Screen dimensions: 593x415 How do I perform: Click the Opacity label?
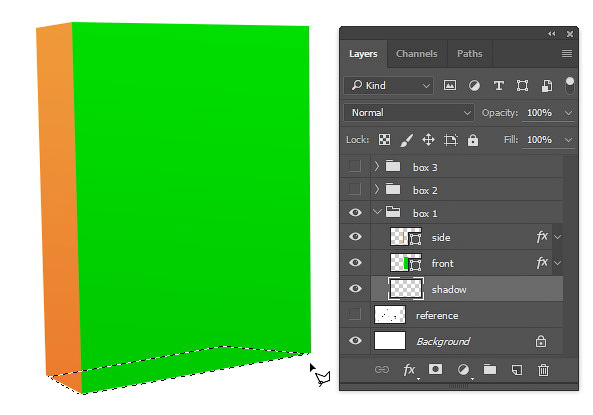tap(500, 113)
